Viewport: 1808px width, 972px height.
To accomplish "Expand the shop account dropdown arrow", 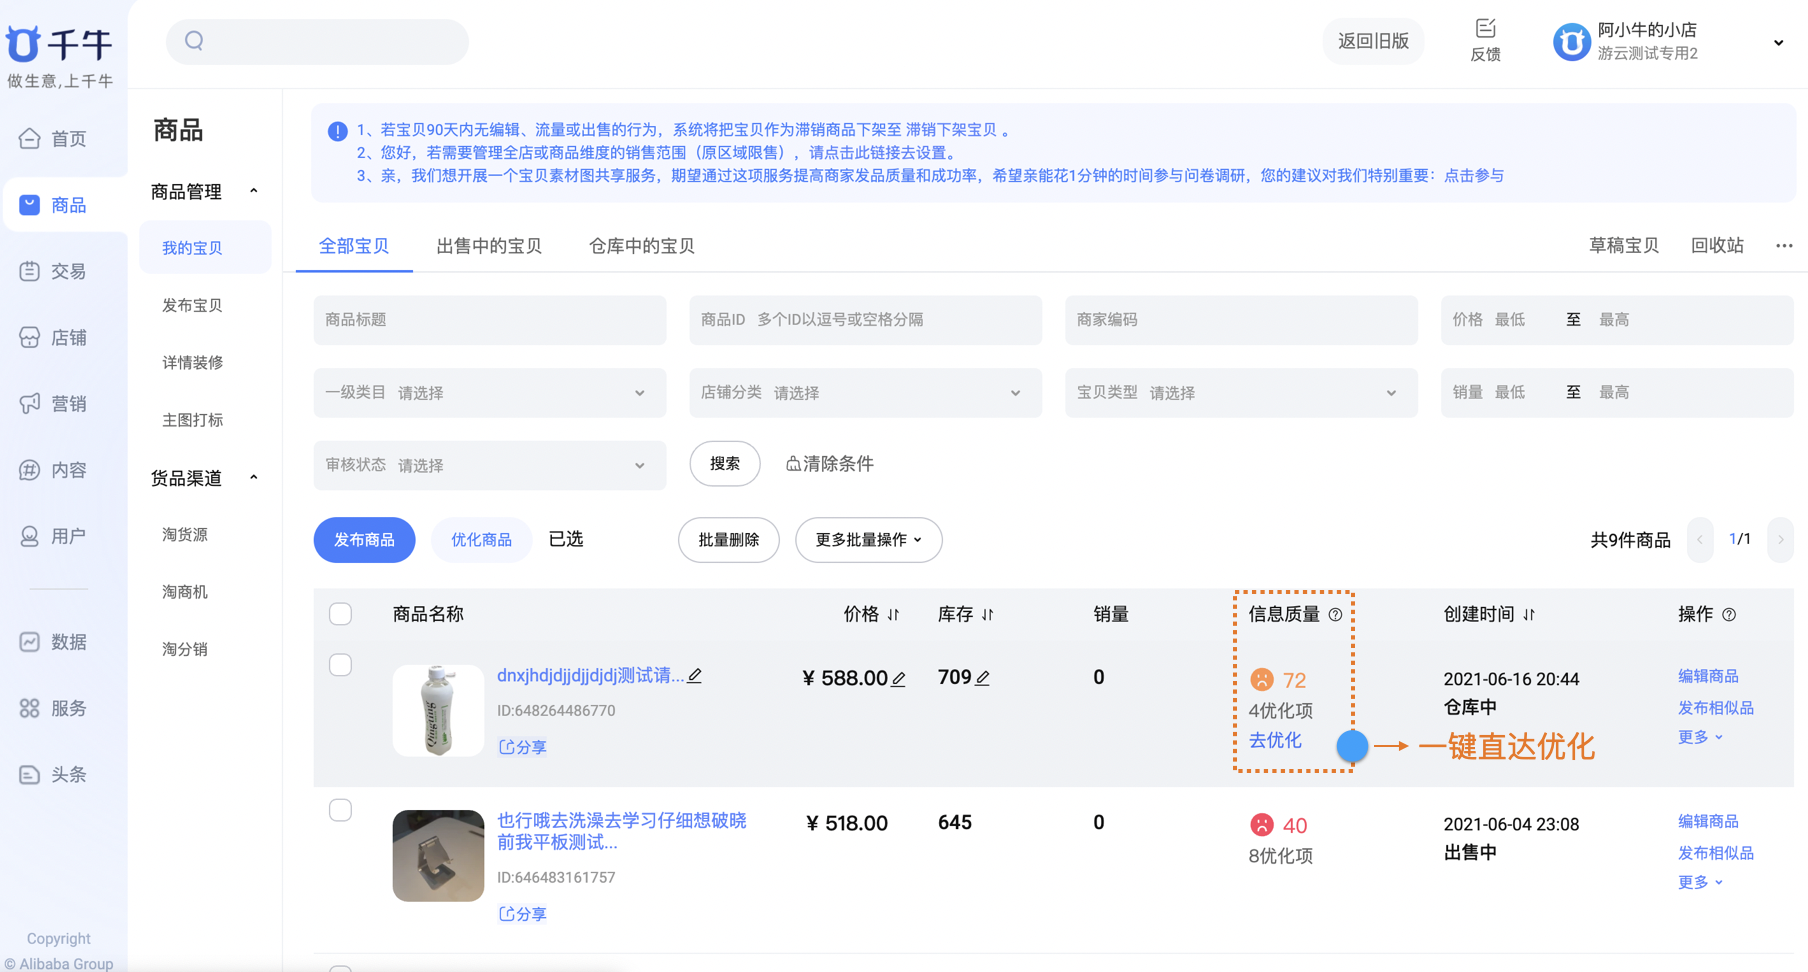I will pyautogui.click(x=1778, y=43).
